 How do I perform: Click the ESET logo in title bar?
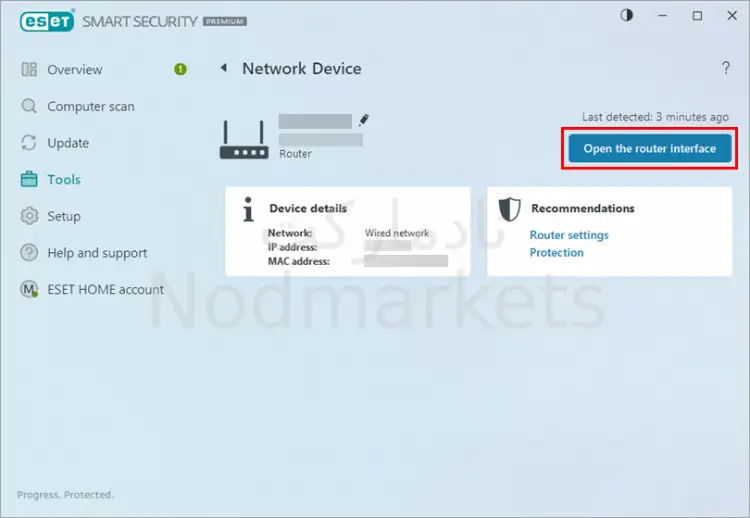(47, 21)
